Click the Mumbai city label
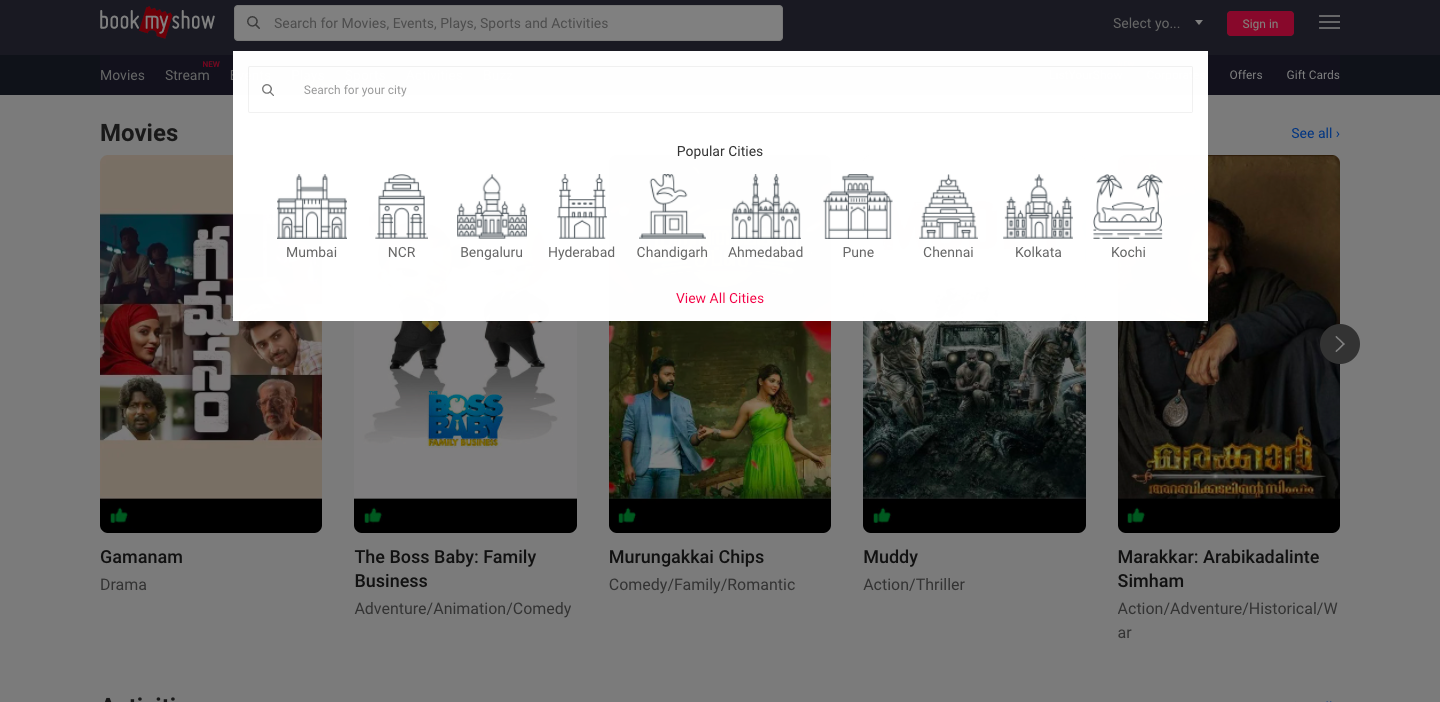 pos(312,252)
